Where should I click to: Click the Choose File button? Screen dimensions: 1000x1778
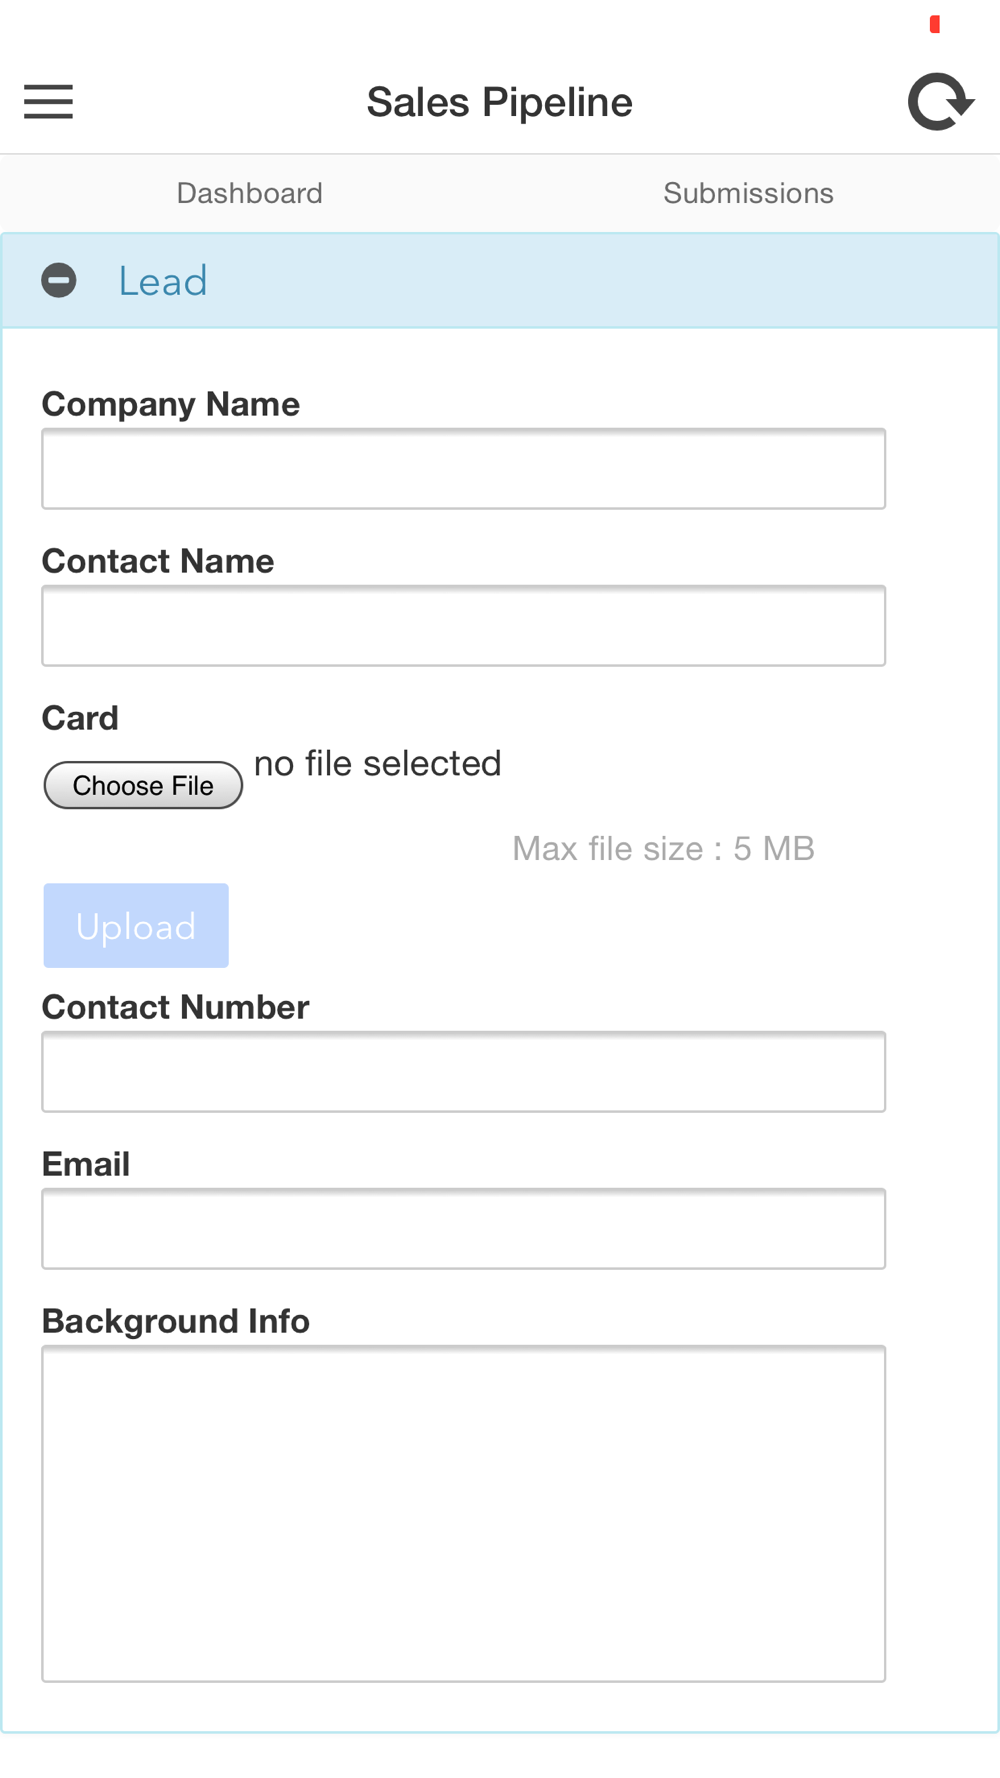pos(143,785)
